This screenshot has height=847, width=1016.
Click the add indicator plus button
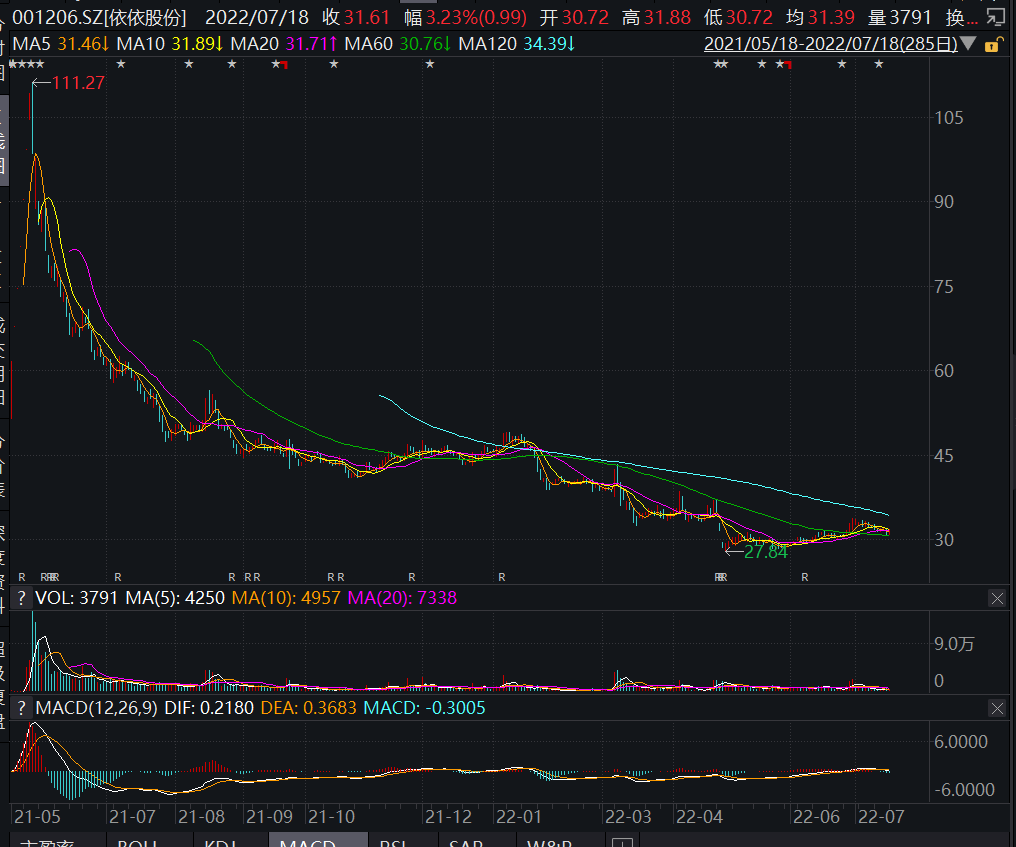click(622, 842)
